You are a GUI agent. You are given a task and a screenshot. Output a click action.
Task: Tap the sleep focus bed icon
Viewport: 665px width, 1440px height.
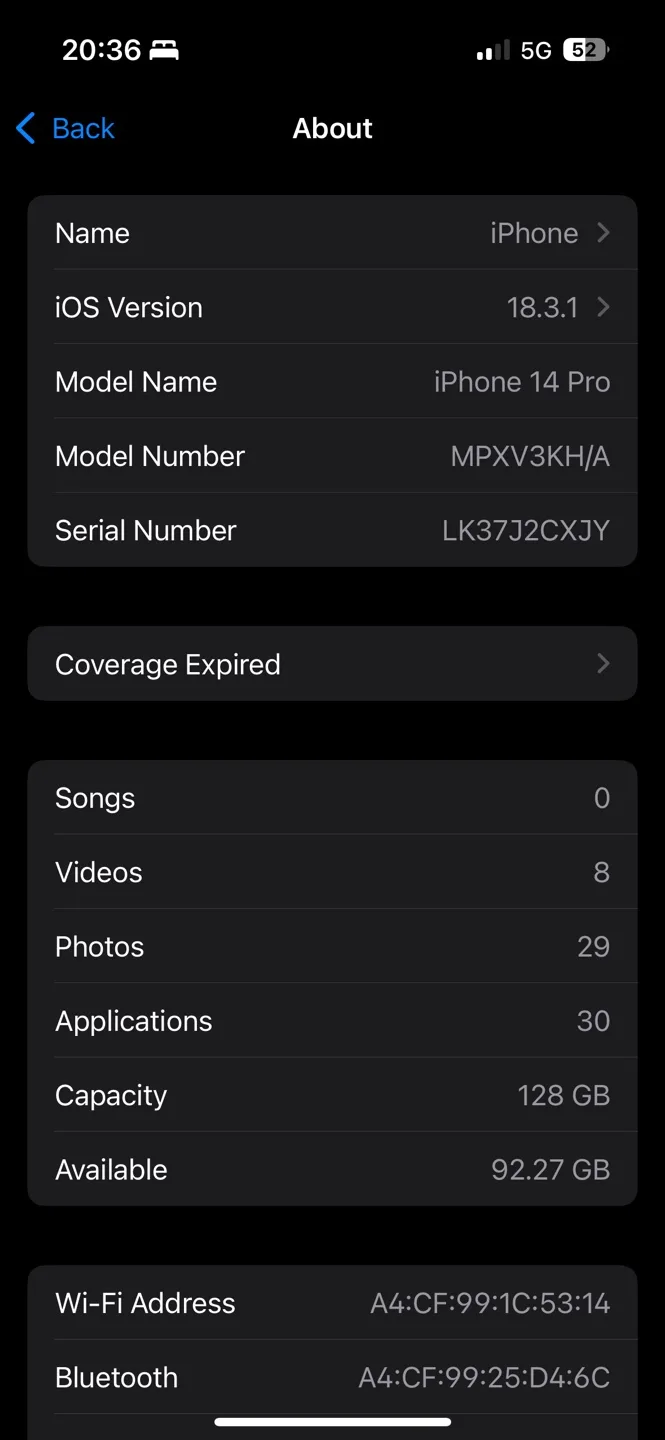tap(164, 50)
